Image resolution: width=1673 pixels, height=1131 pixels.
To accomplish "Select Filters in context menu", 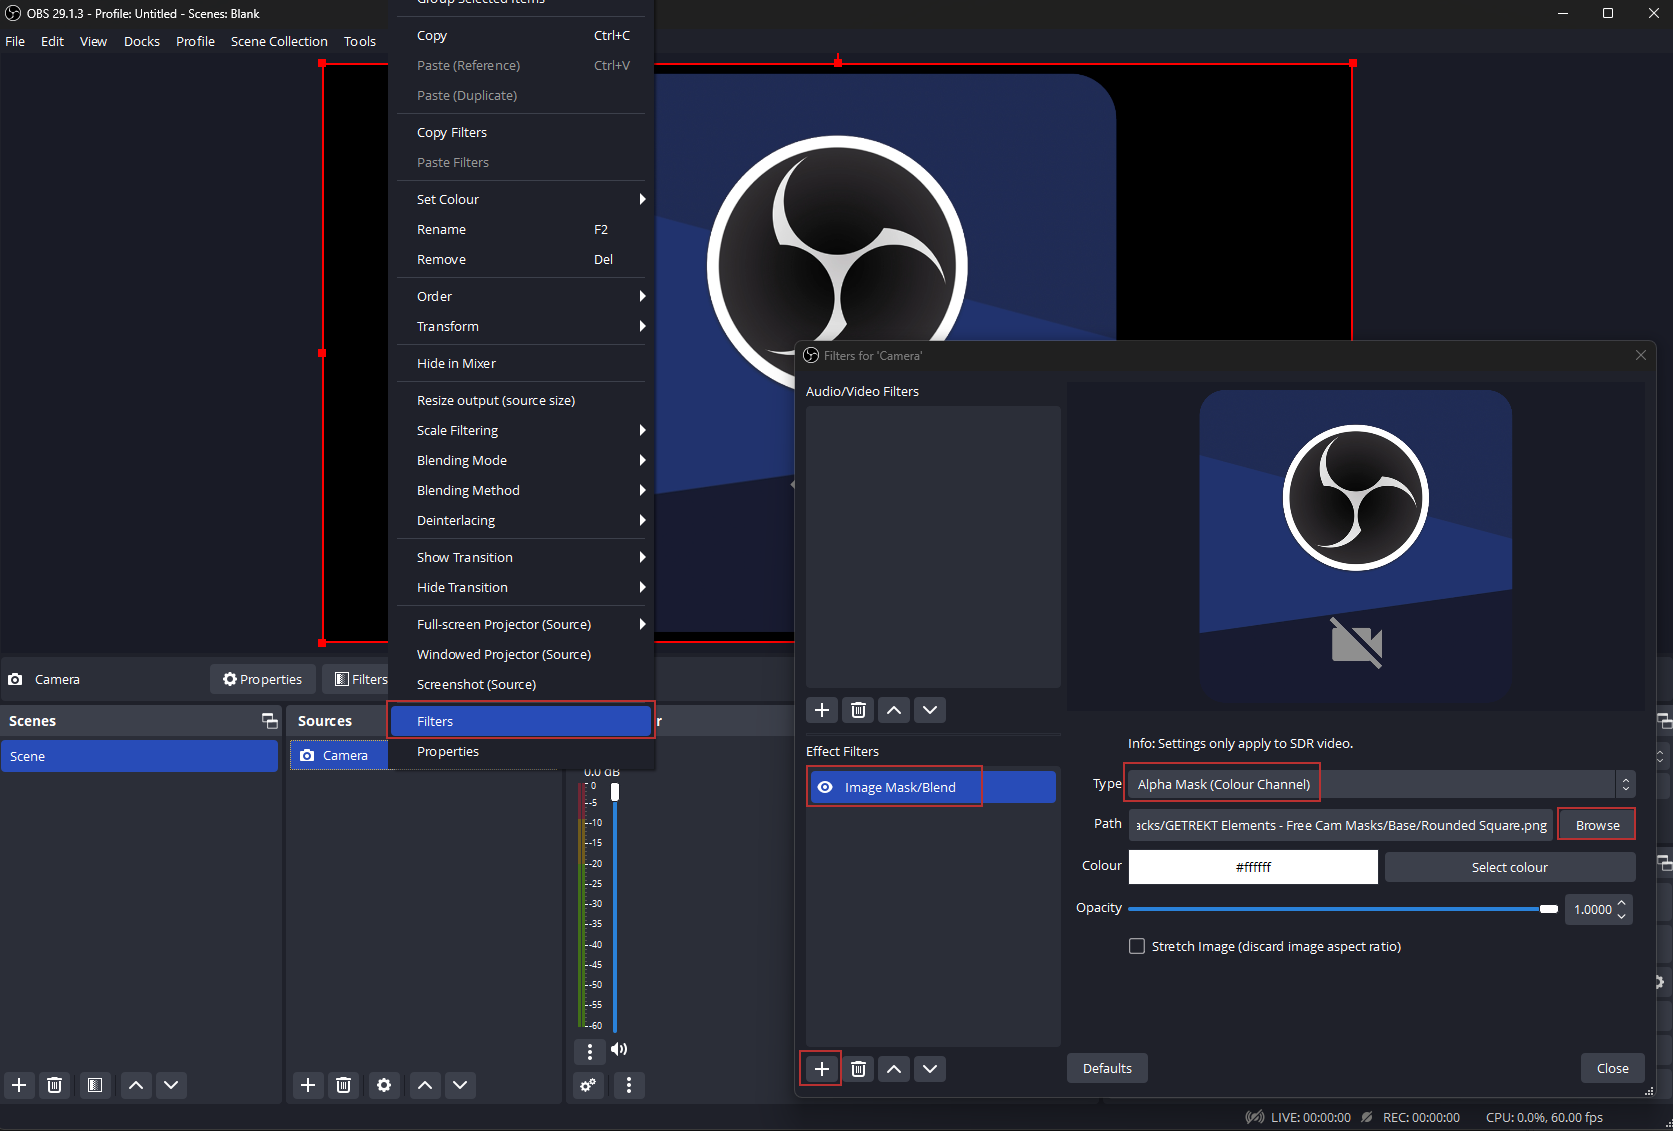I will coord(521,721).
